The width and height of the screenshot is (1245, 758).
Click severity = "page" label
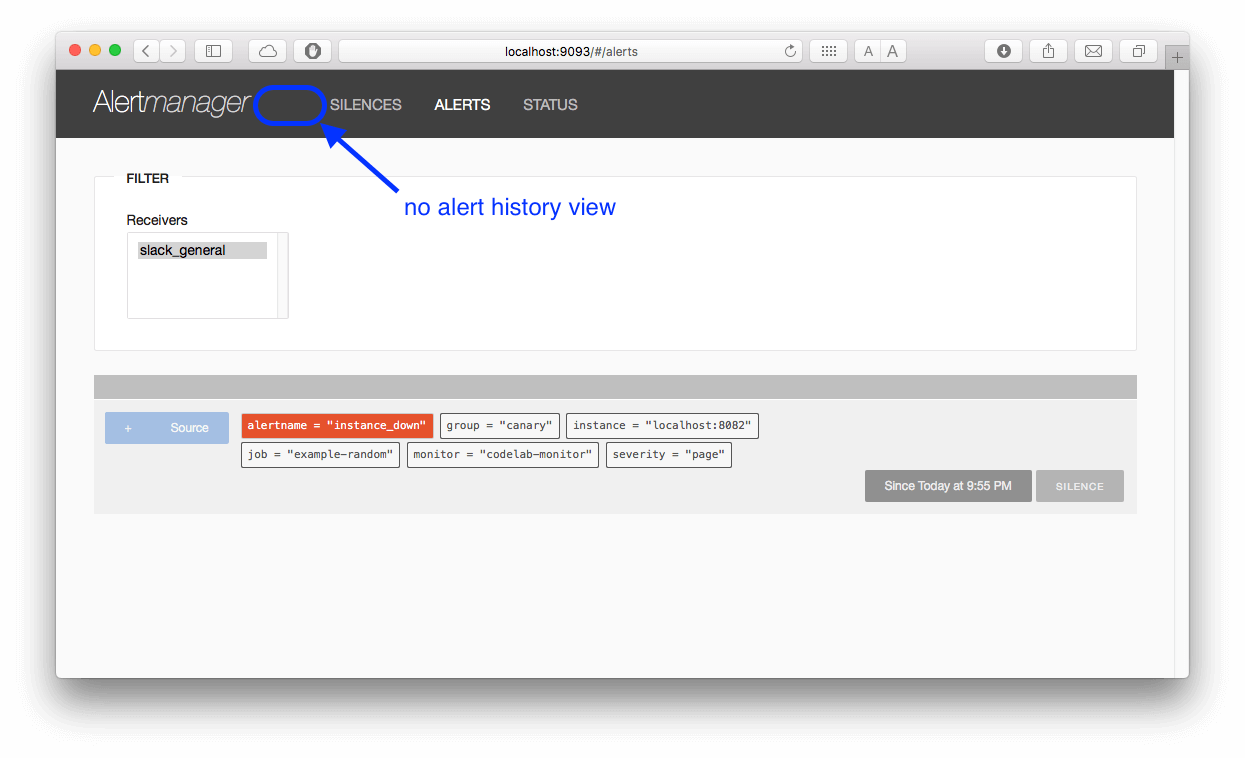(x=669, y=455)
